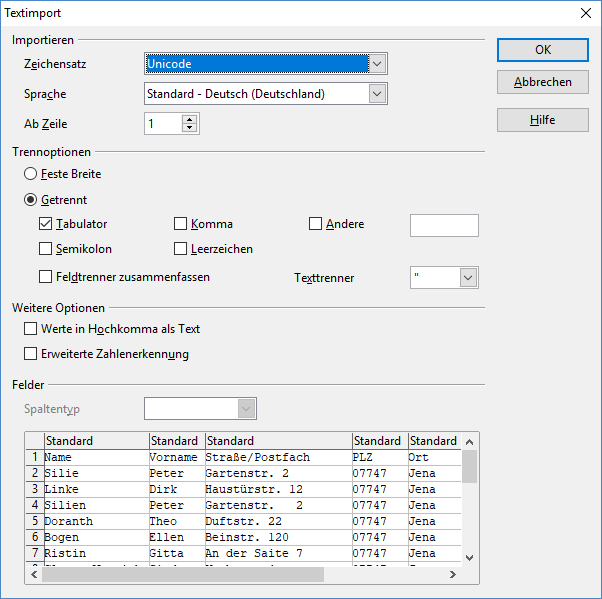Select the Getrennt radio option

pyautogui.click(x=31, y=200)
